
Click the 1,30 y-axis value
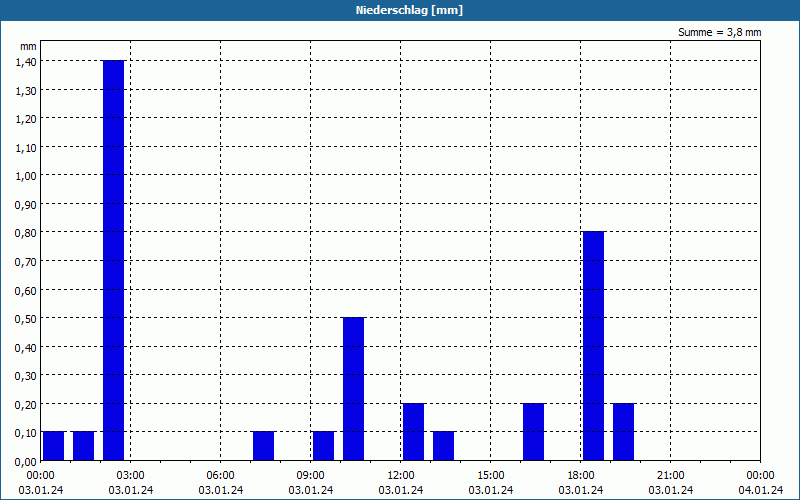[x=26, y=90]
